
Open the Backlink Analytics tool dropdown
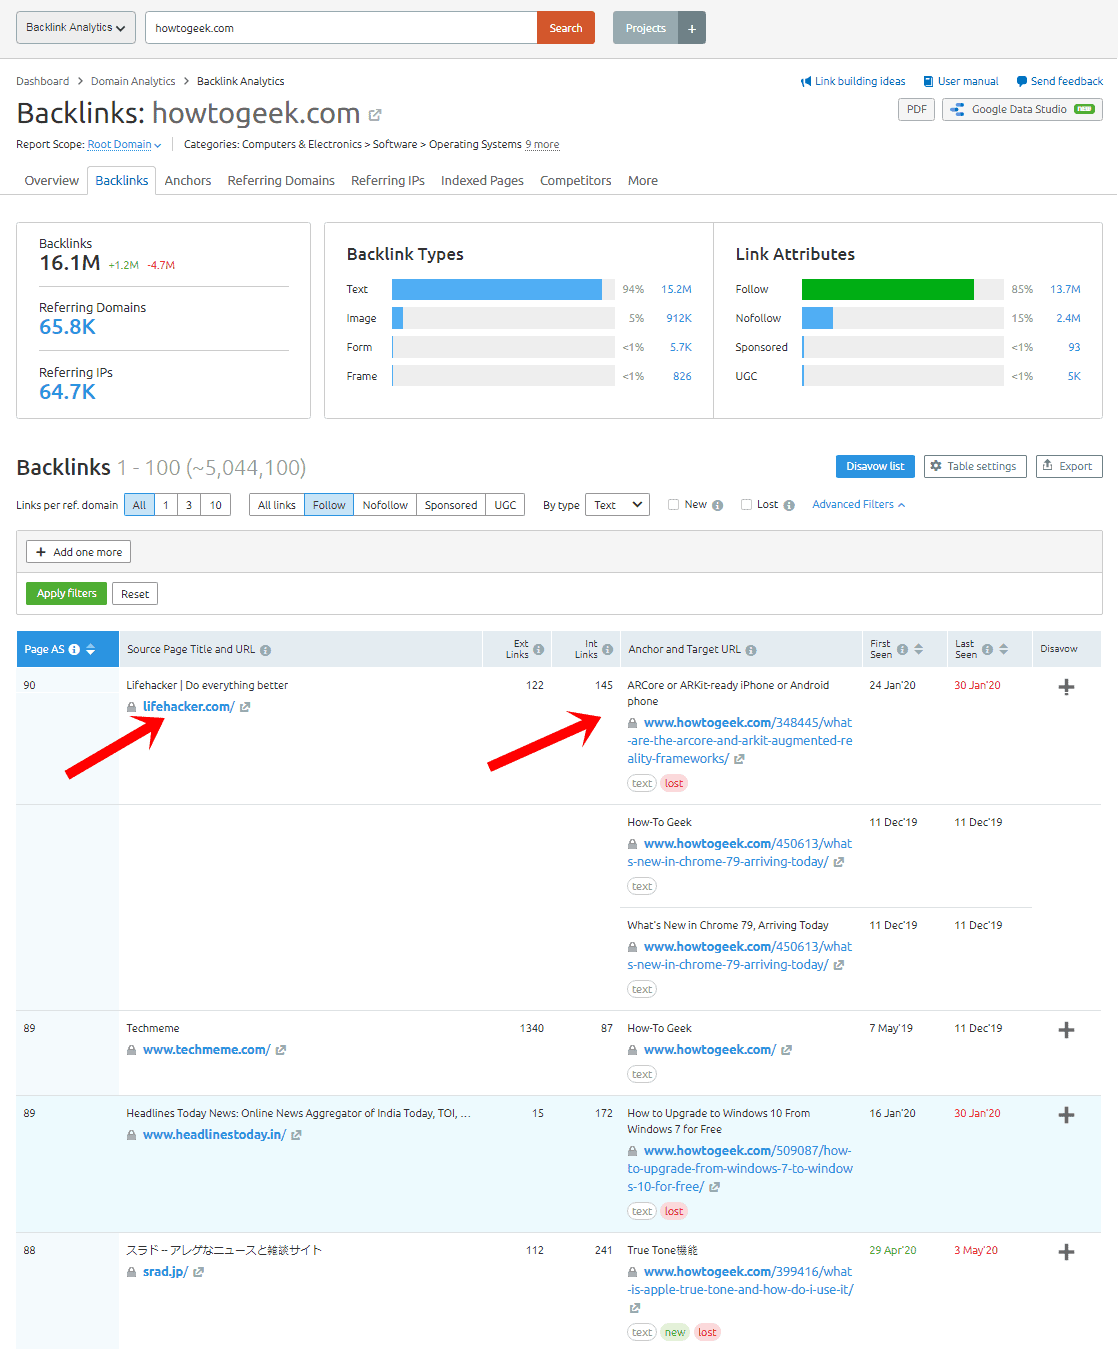click(76, 28)
